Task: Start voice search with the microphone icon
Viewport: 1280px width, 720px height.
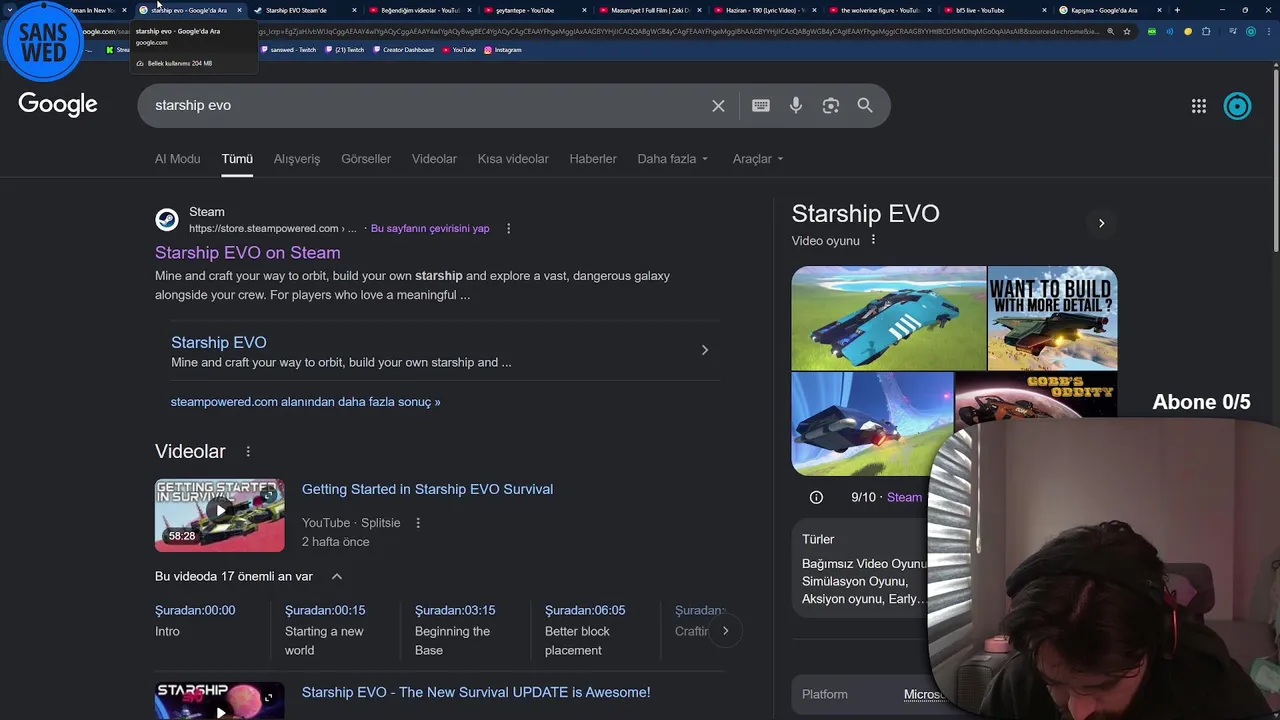Action: point(796,105)
